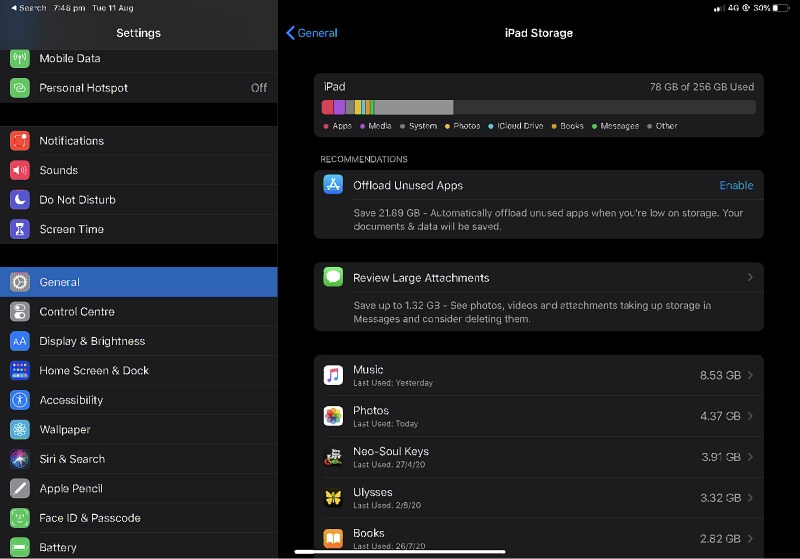The width and height of the screenshot is (800, 559).
Task: Tap the Music app note icon
Action: (x=333, y=375)
